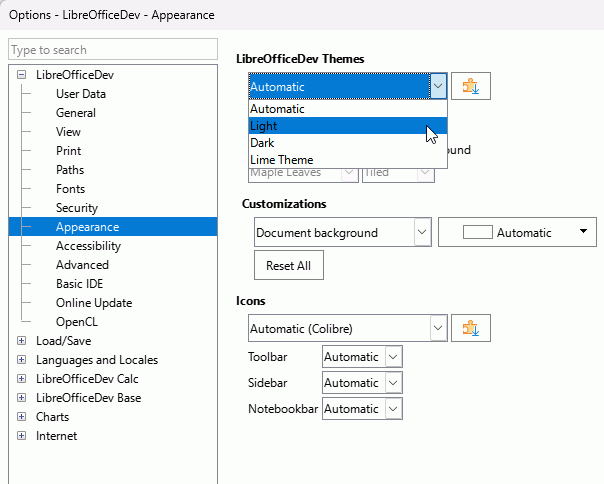Screen dimensions: 604x484
Task: Open the Toolbar icon size dropdown
Action: (362, 356)
